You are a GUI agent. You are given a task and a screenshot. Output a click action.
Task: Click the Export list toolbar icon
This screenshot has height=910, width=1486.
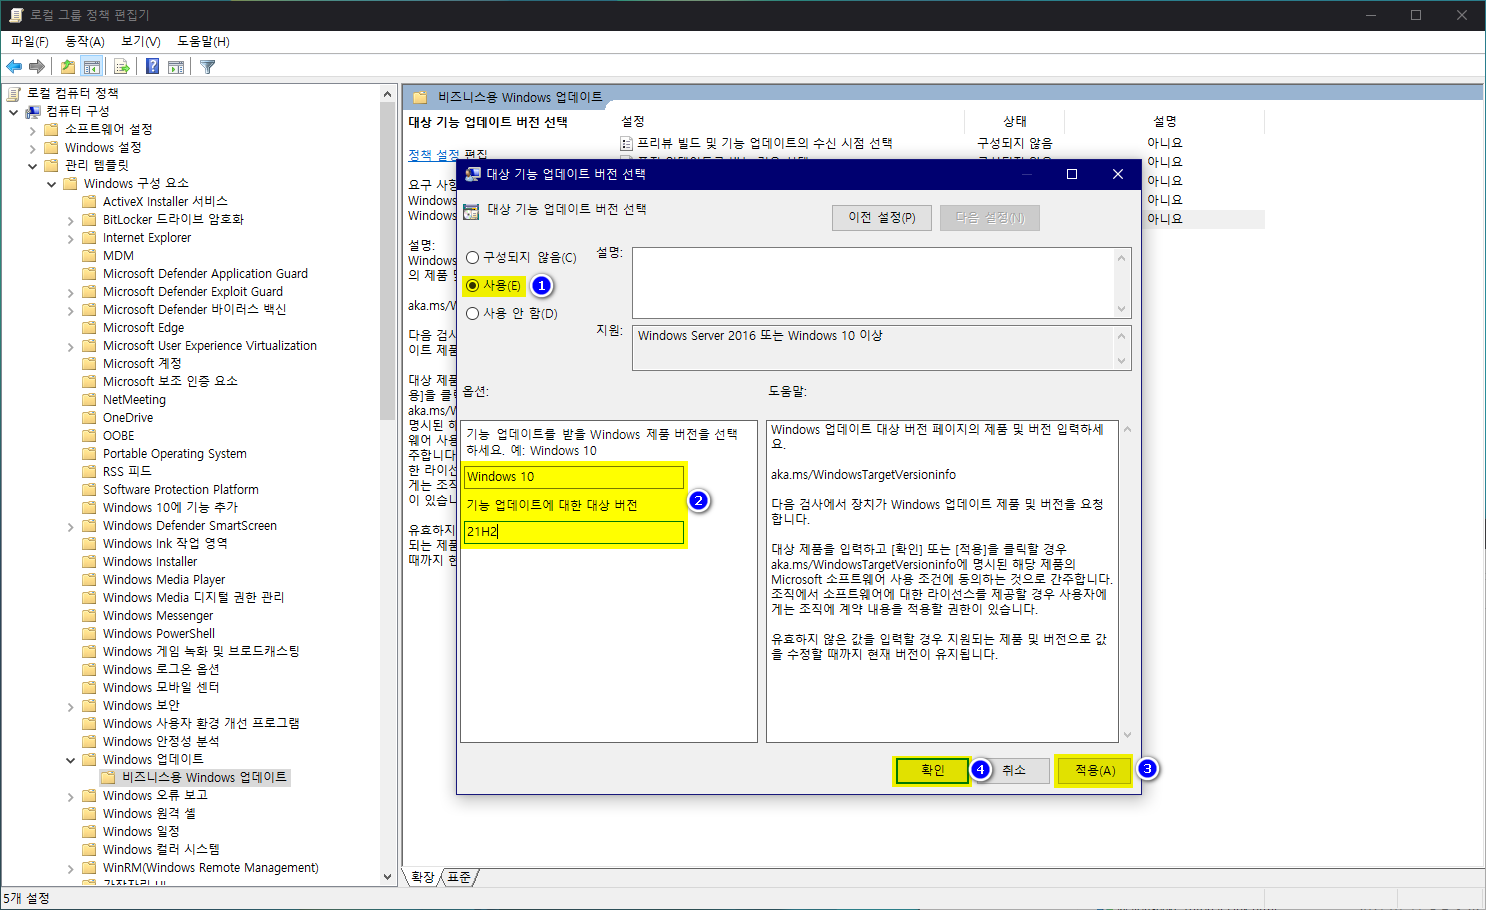pyautogui.click(x=122, y=67)
